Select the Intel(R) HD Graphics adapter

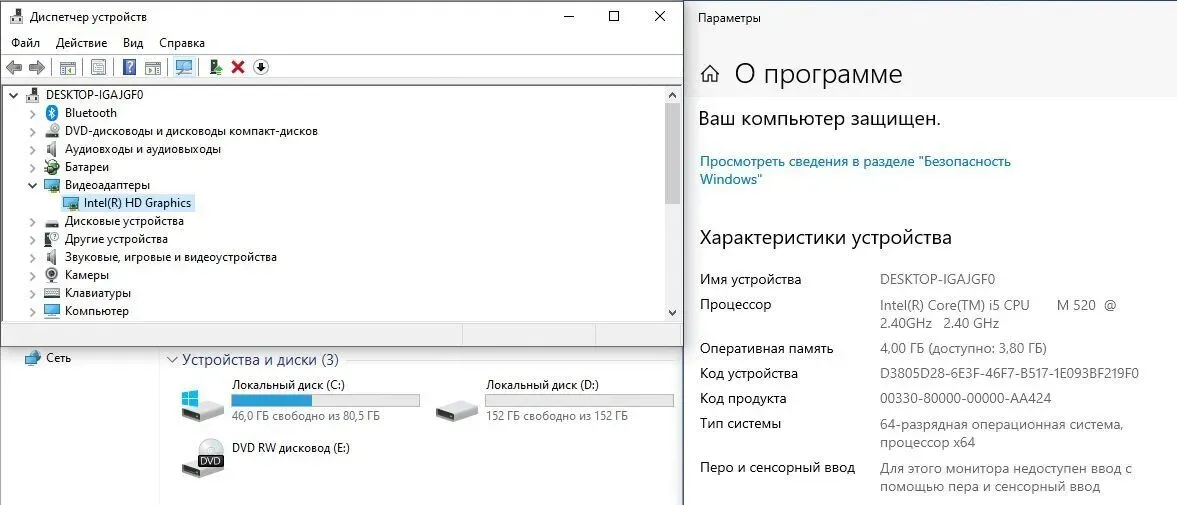[137, 203]
